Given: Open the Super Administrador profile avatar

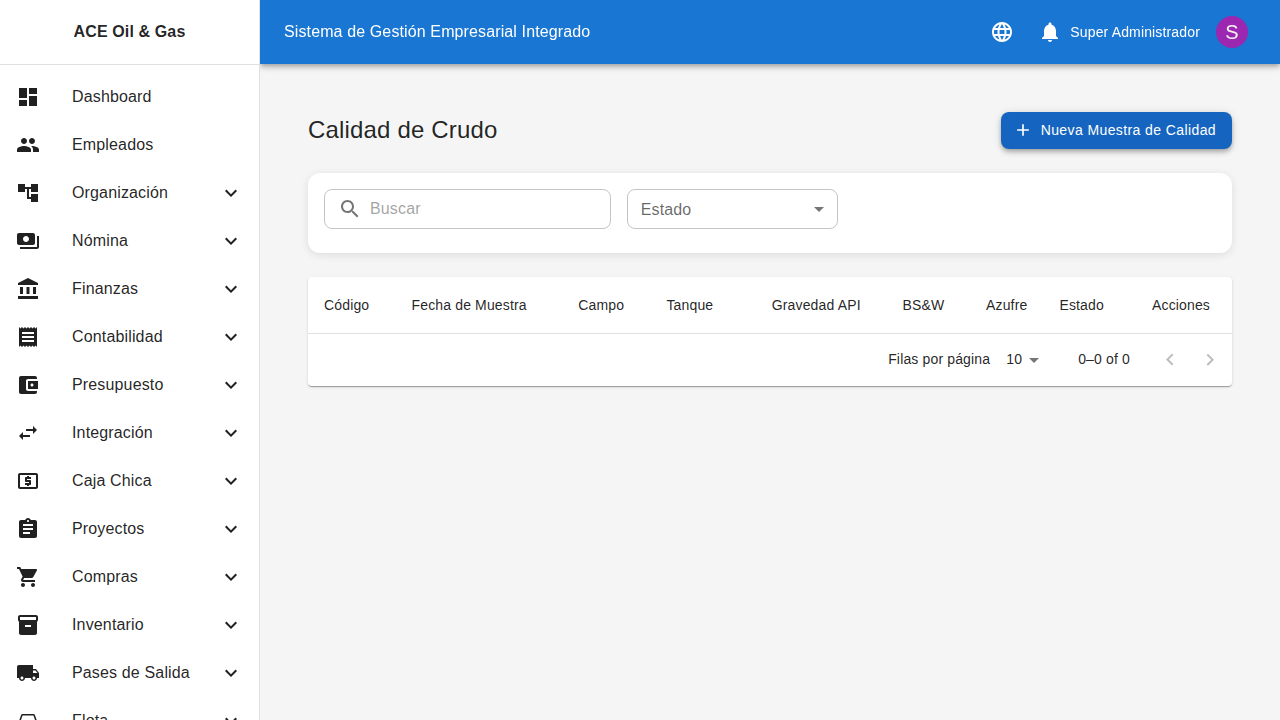Looking at the screenshot, I should 1231,32.
